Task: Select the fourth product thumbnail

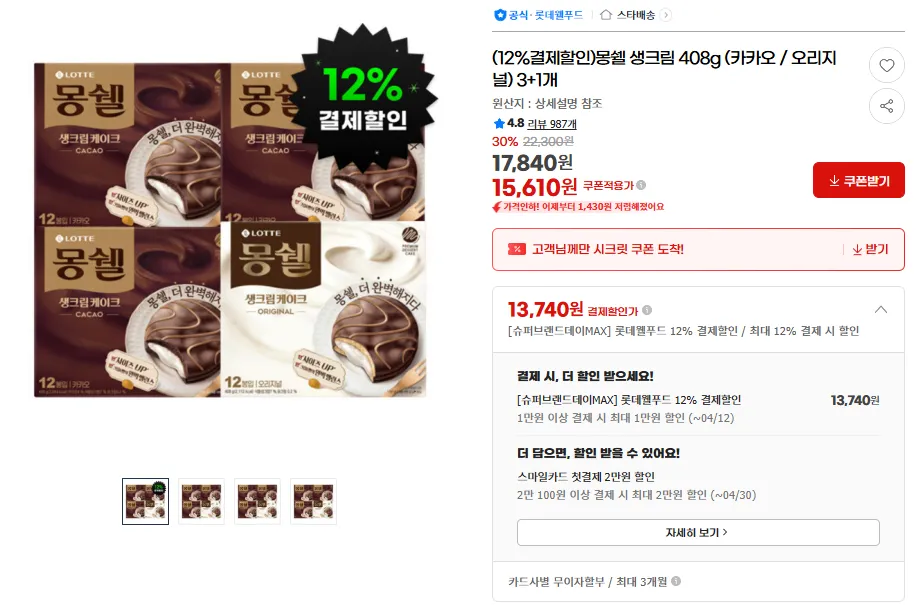Action: pos(314,501)
